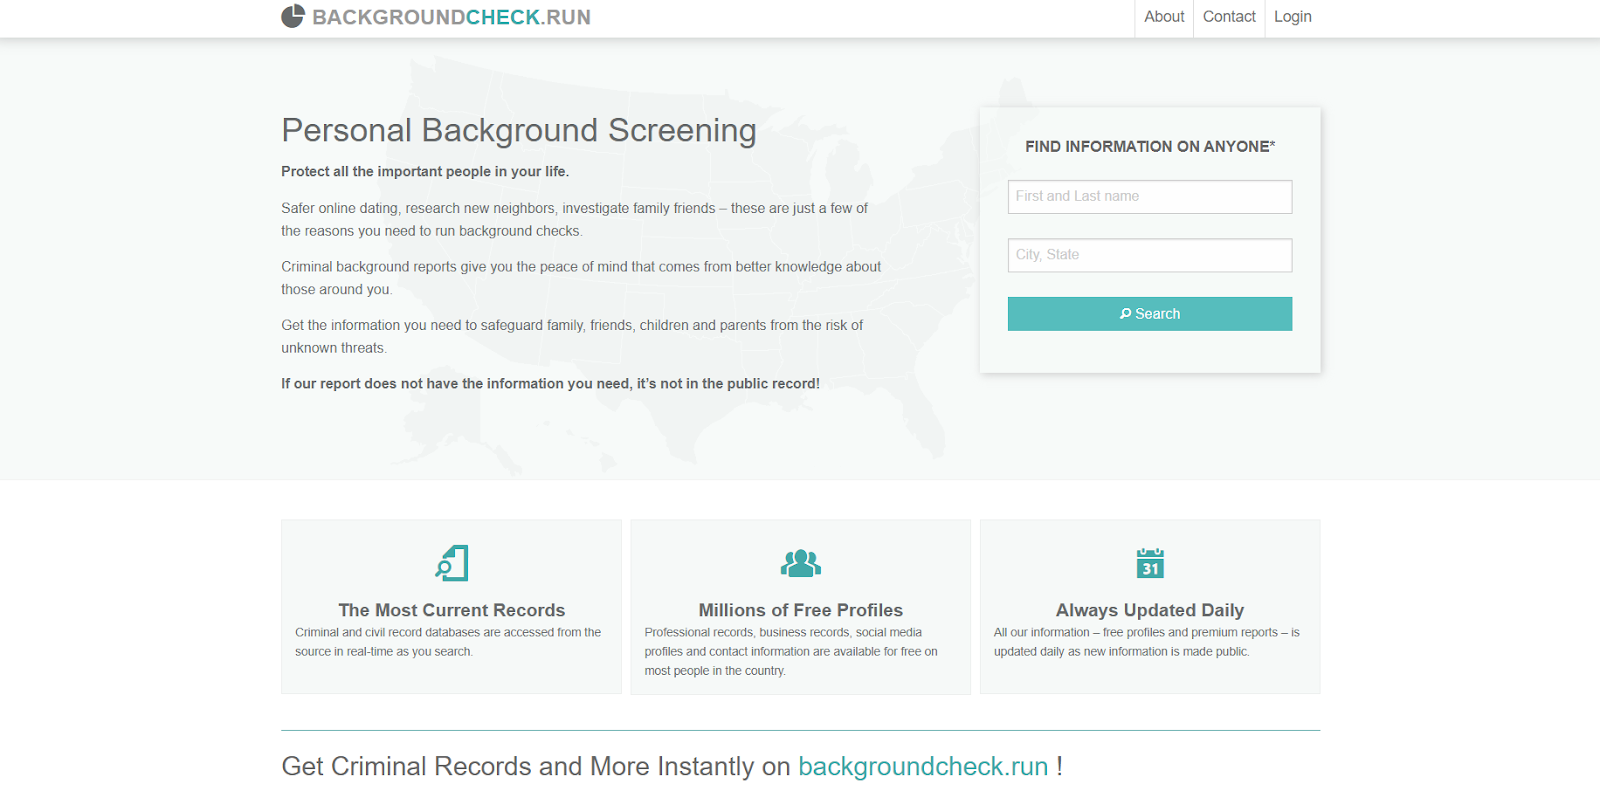This screenshot has height=791, width=1600.
Task: Click the Find Information on Anyone title
Action: tap(1149, 147)
